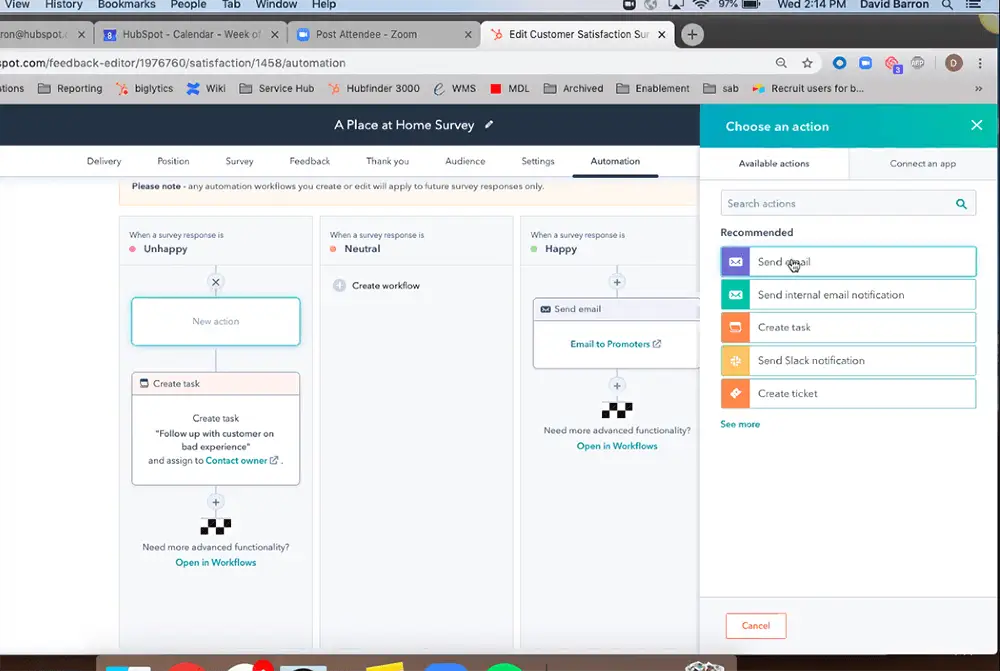
Task: Add step below the Create task card
Action: [215, 502]
